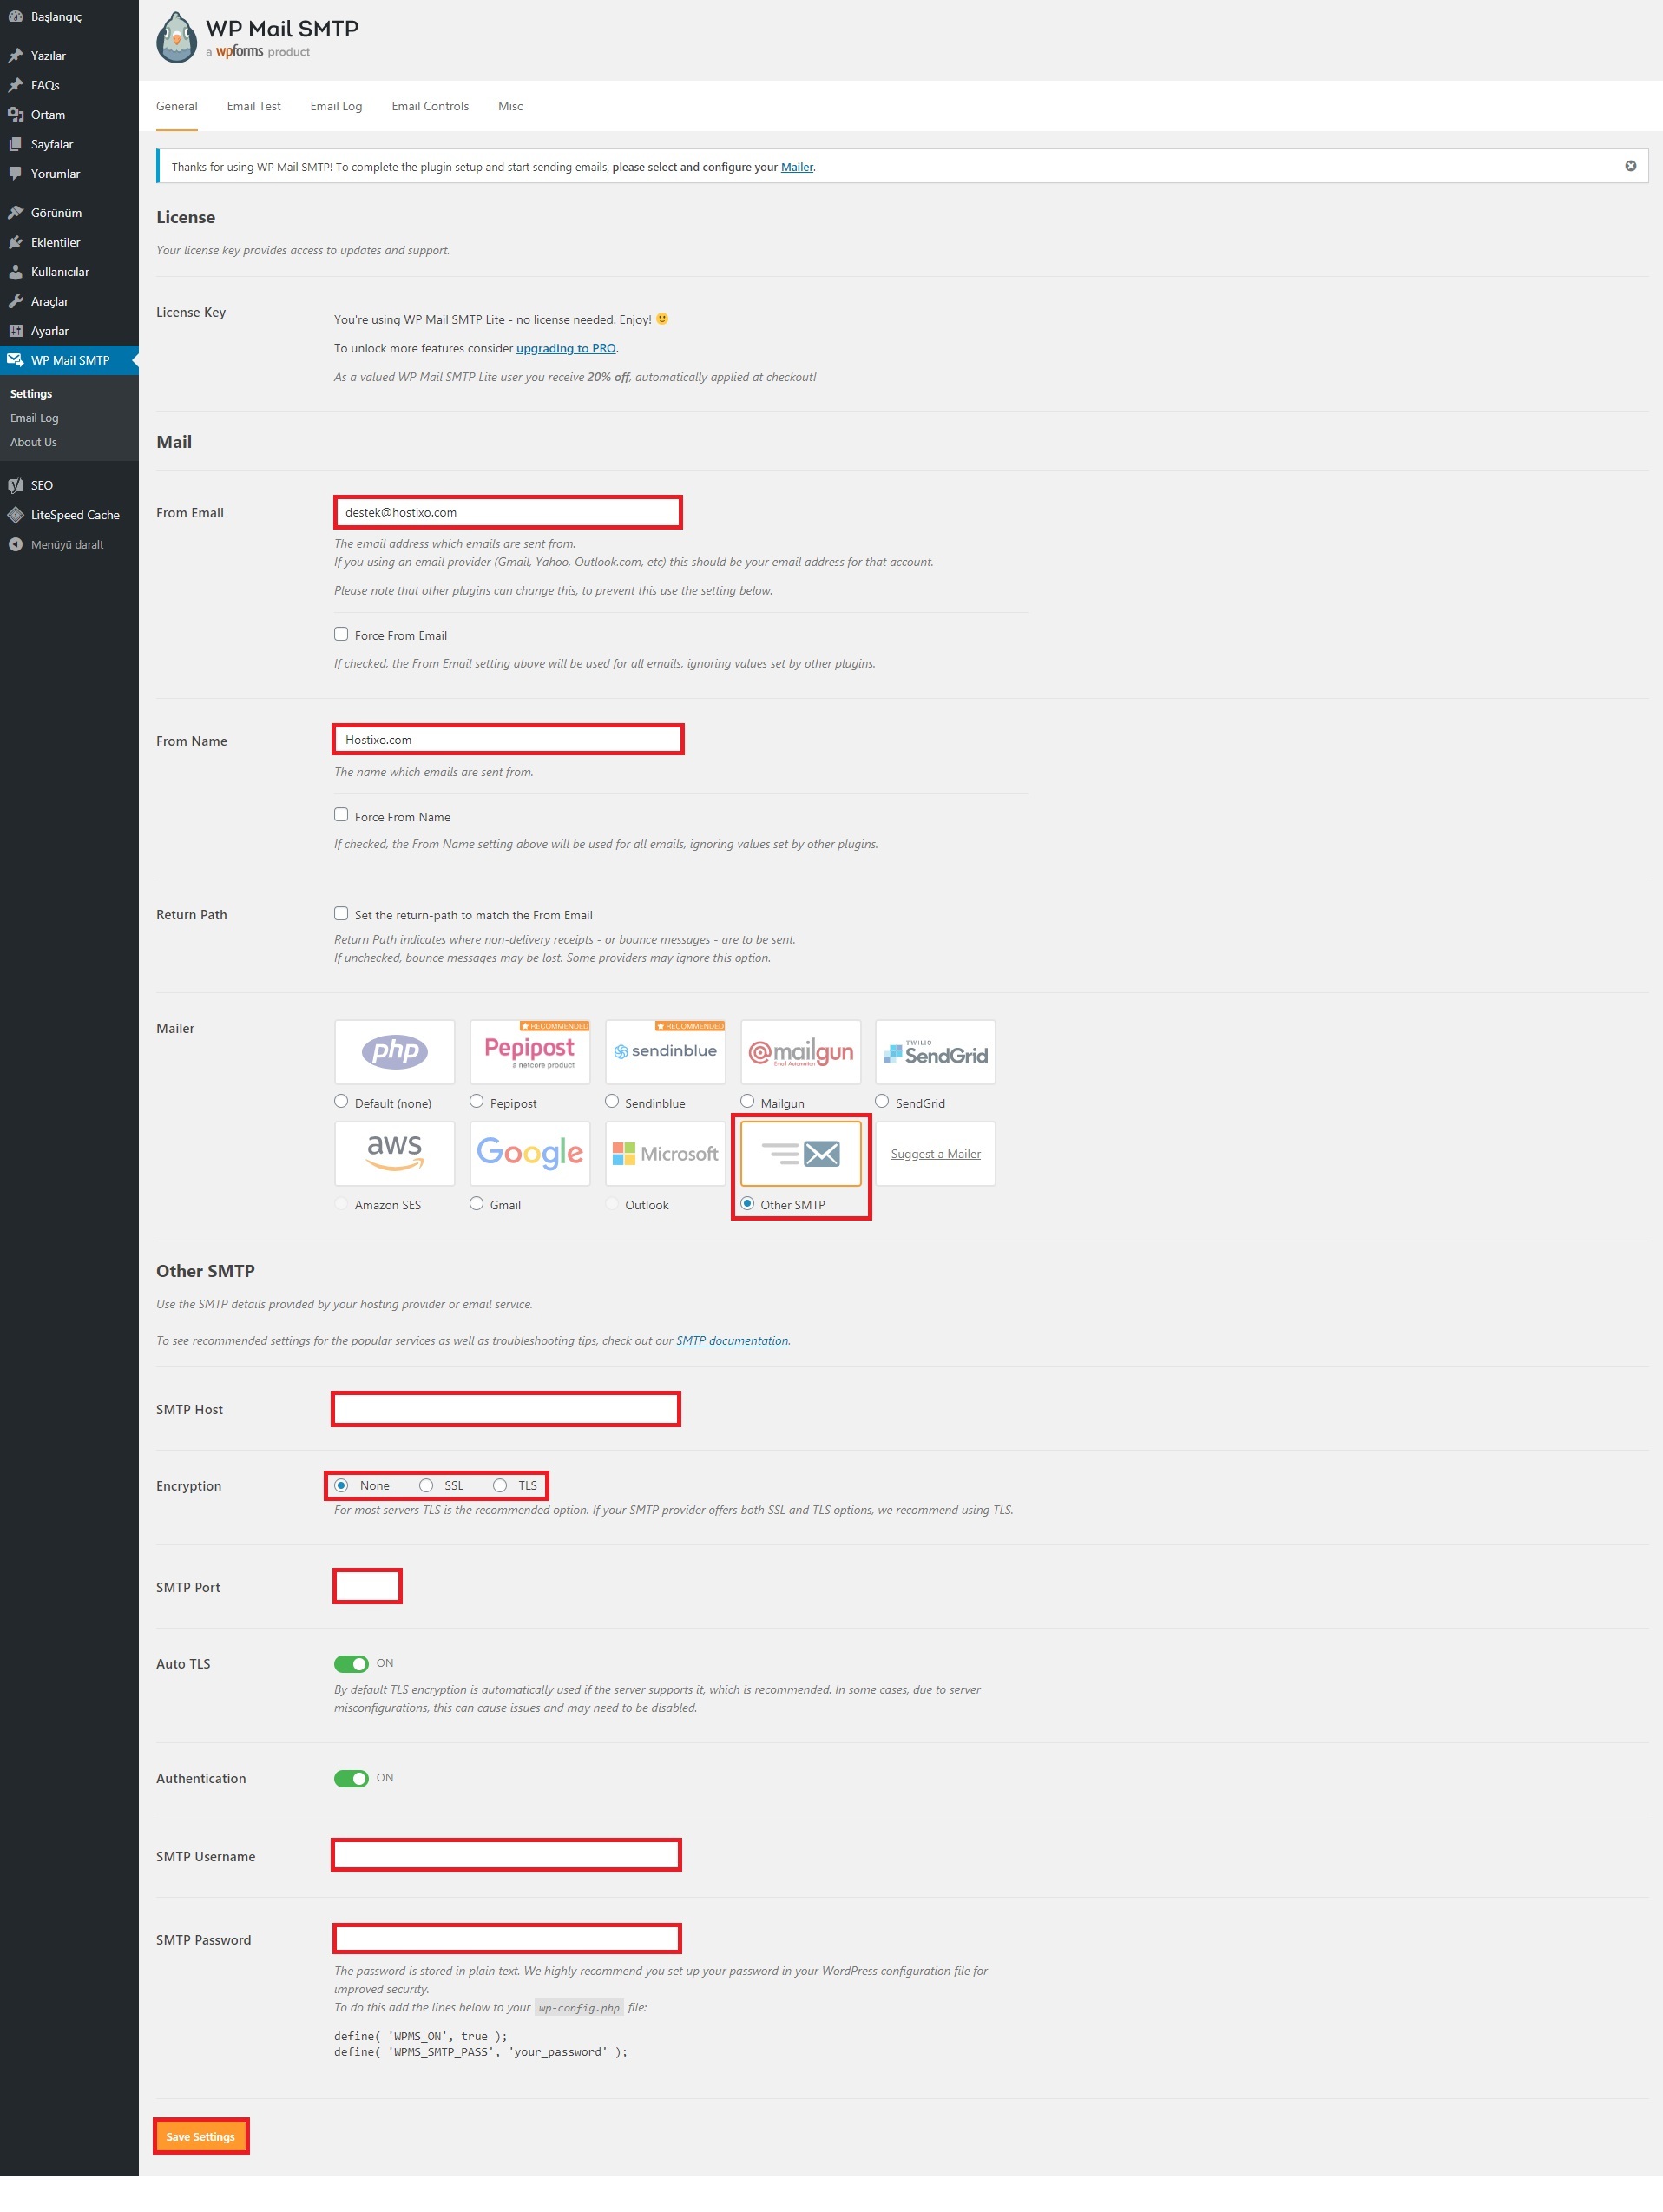Screen dimensions: 1663x2212
Task: Select the Google Gmail mailer logo
Action: [x=530, y=1153]
